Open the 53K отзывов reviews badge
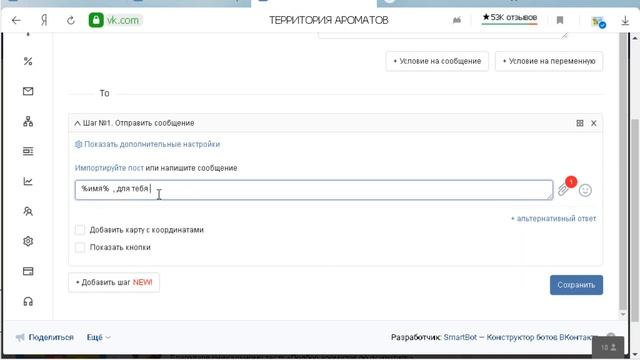 509,18
